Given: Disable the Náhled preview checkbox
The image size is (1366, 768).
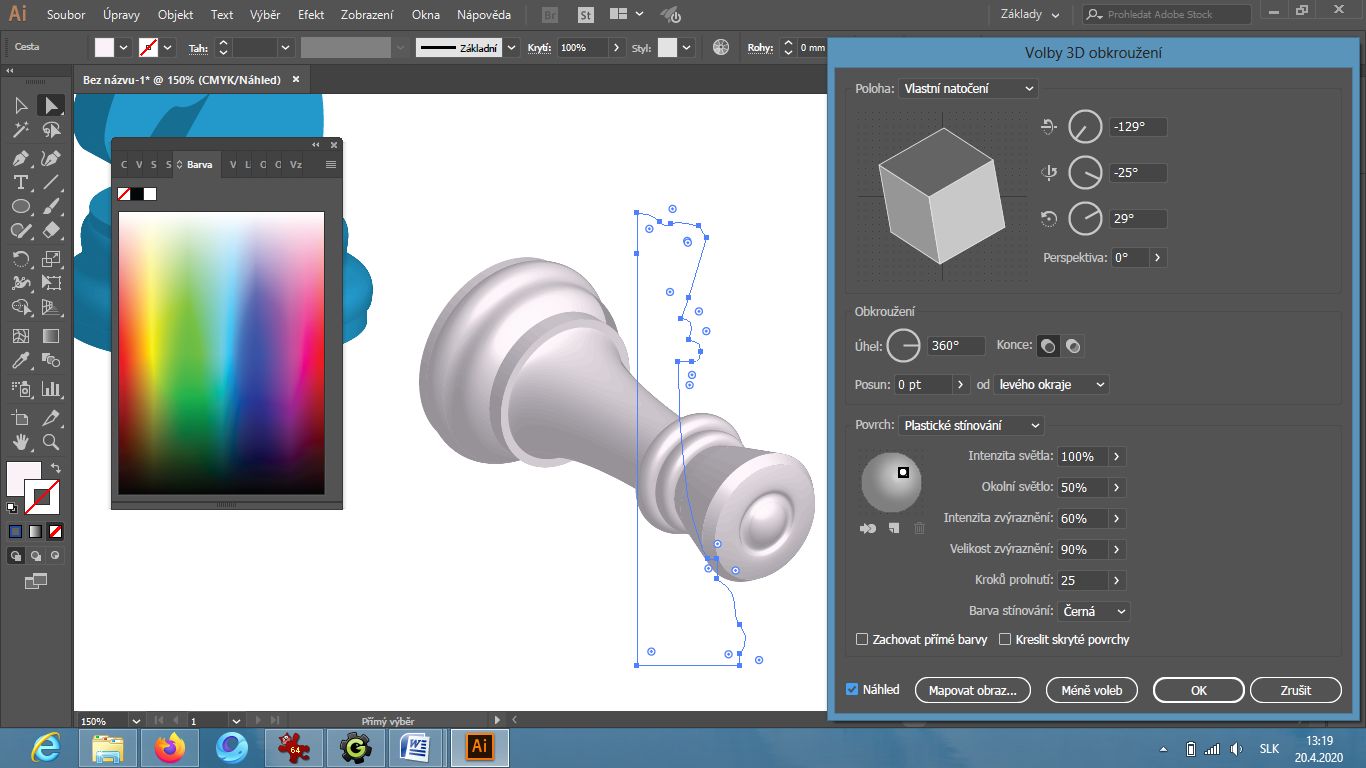Looking at the screenshot, I should [853, 689].
